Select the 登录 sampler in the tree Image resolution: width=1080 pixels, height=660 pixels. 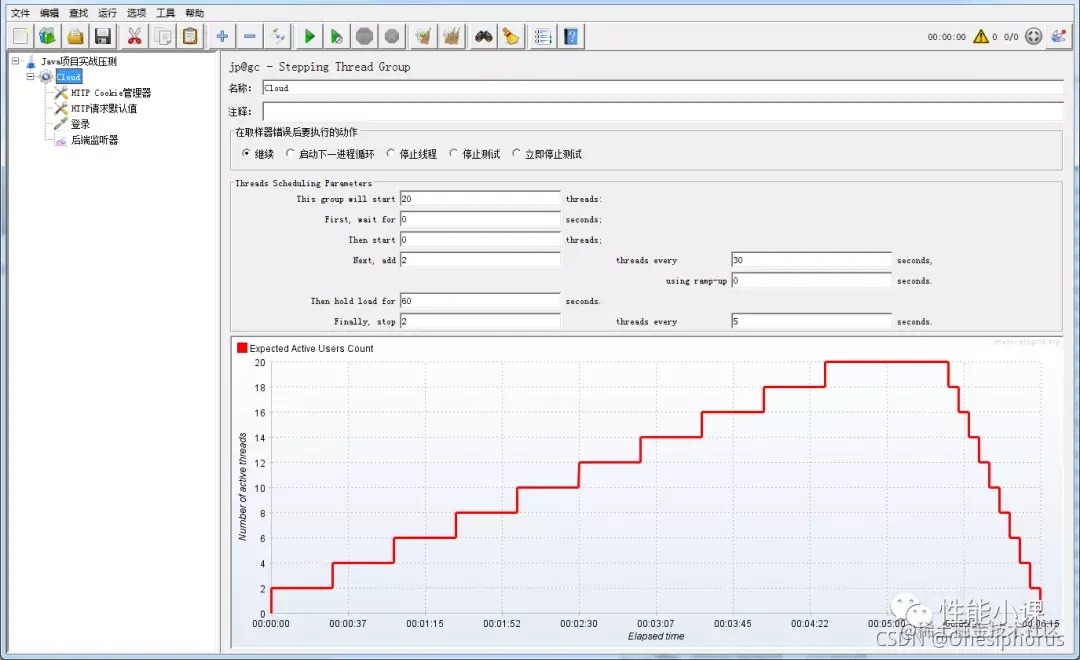80,124
